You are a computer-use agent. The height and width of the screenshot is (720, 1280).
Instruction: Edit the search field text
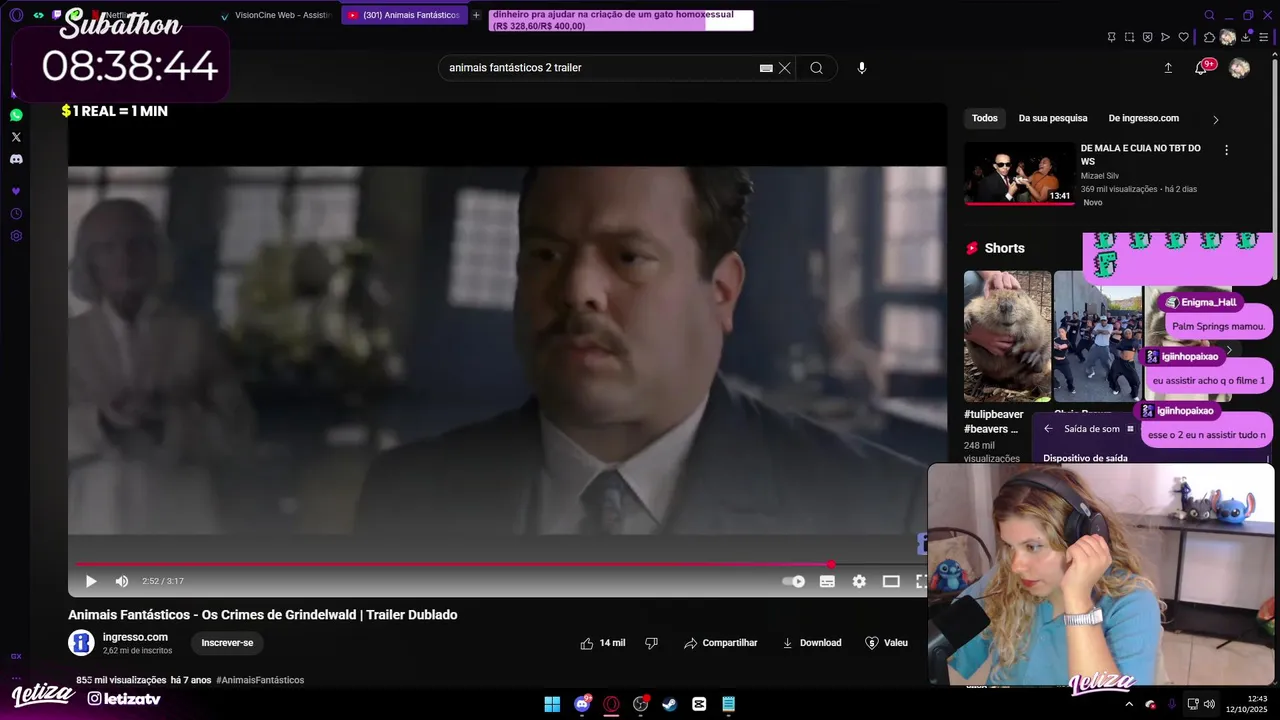[600, 68]
